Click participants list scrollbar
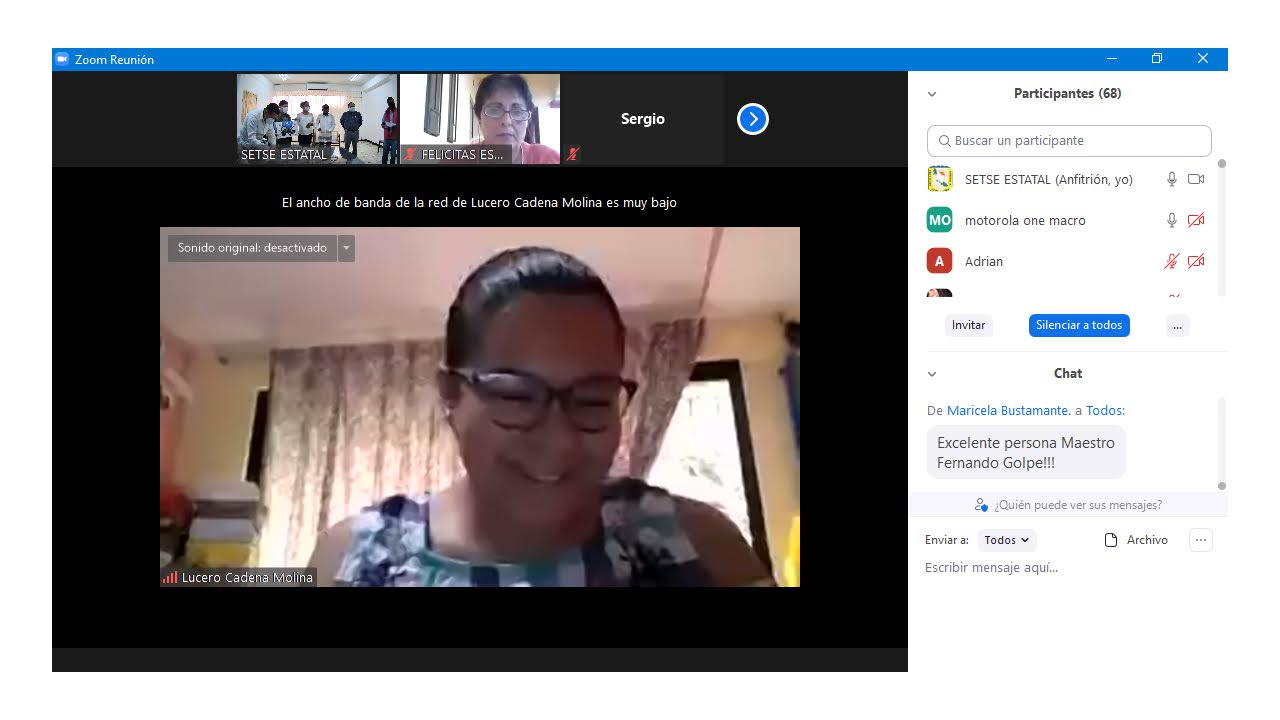Viewport: 1280px width, 720px height. [x=1221, y=227]
